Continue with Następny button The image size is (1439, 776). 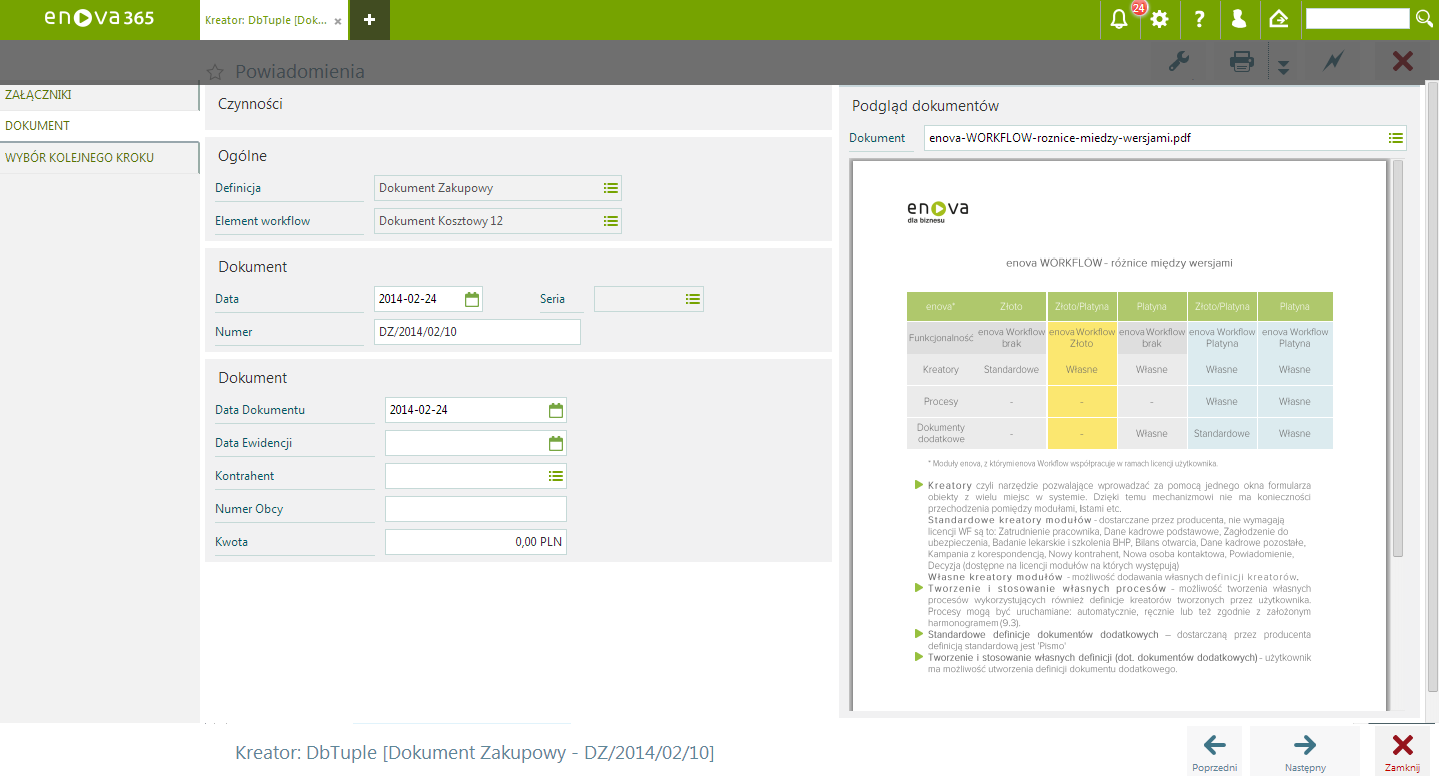tap(1305, 751)
